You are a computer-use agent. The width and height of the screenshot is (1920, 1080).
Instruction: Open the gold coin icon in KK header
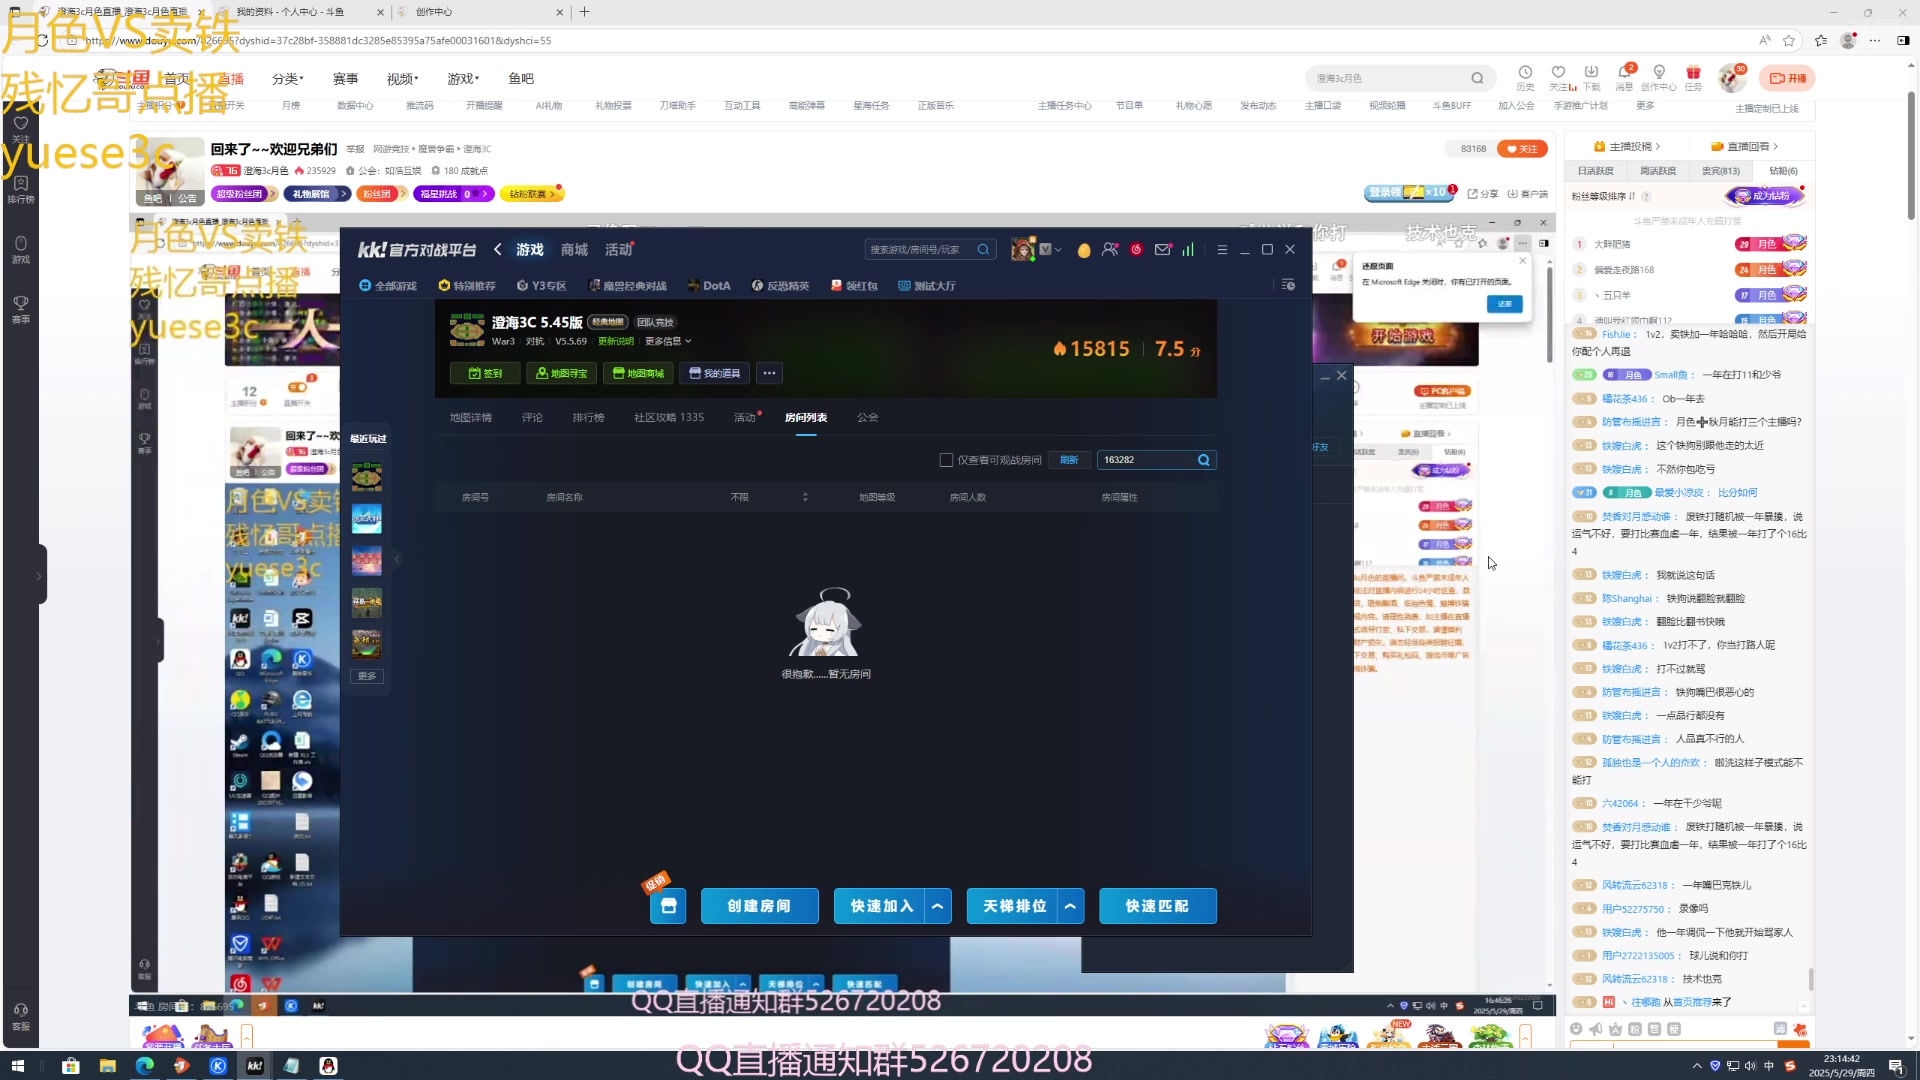(x=1084, y=250)
